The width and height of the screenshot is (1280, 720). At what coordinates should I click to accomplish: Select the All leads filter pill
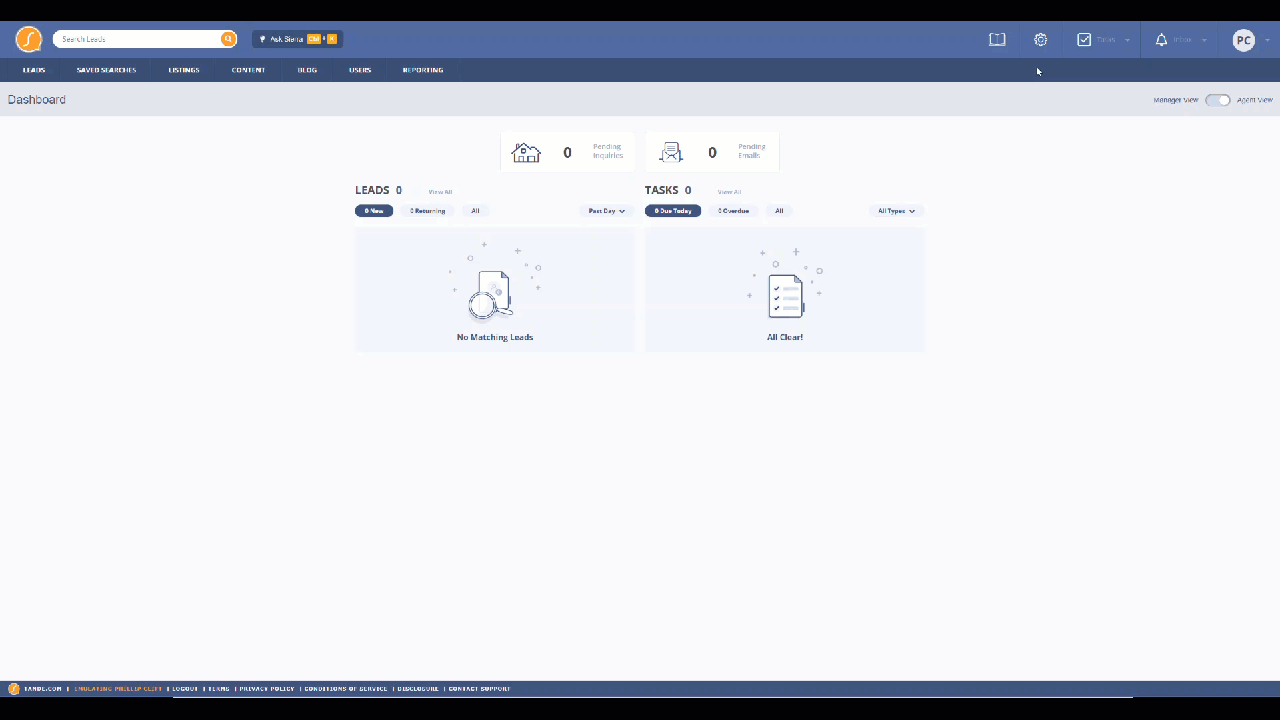[x=476, y=211]
